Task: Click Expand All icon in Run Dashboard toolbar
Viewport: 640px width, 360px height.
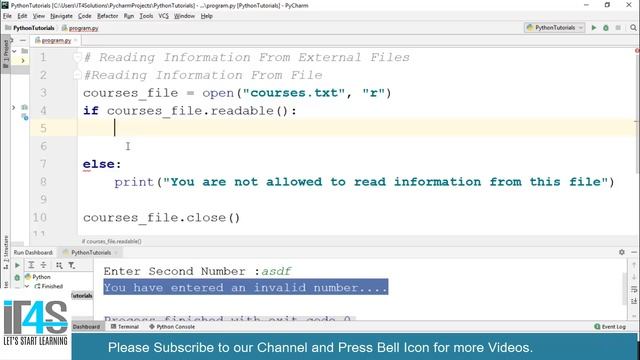Action: point(31,265)
